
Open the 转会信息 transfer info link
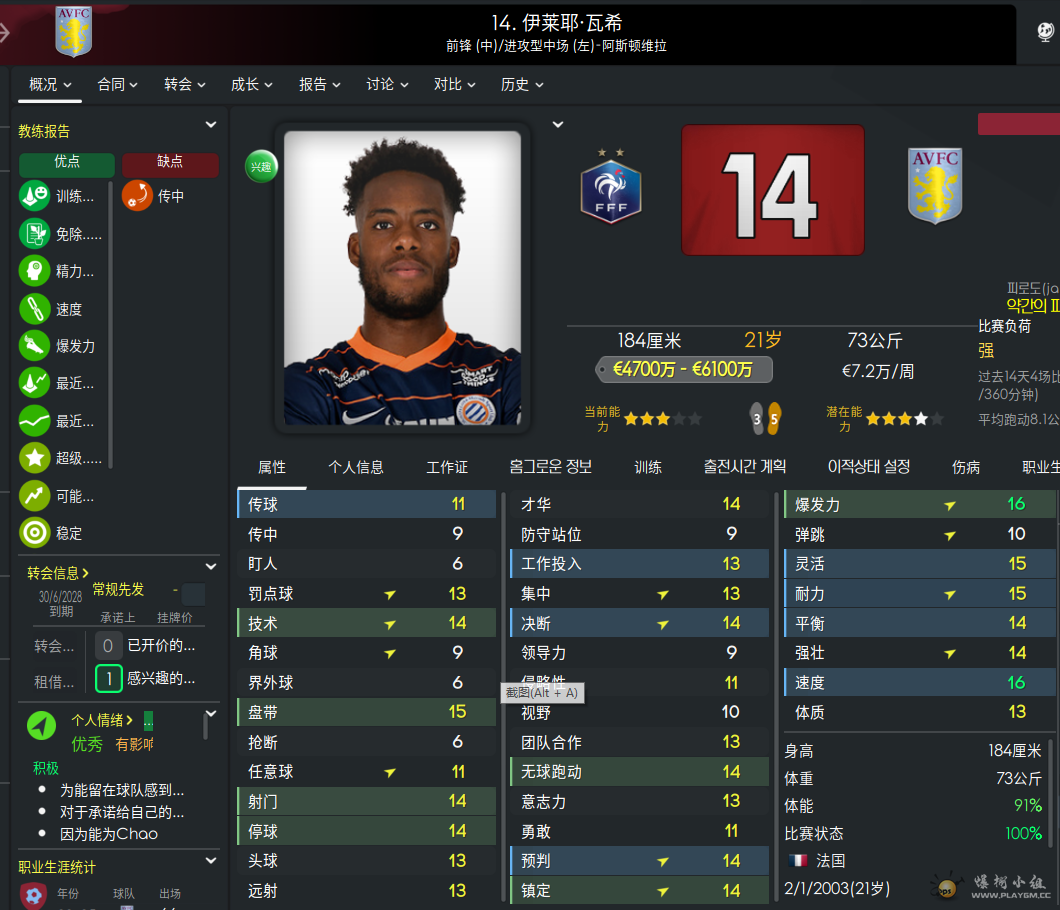(57, 573)
